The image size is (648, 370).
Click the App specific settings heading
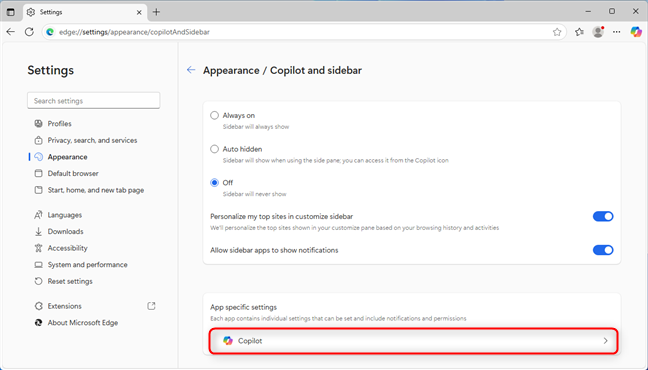pos(243,307)
